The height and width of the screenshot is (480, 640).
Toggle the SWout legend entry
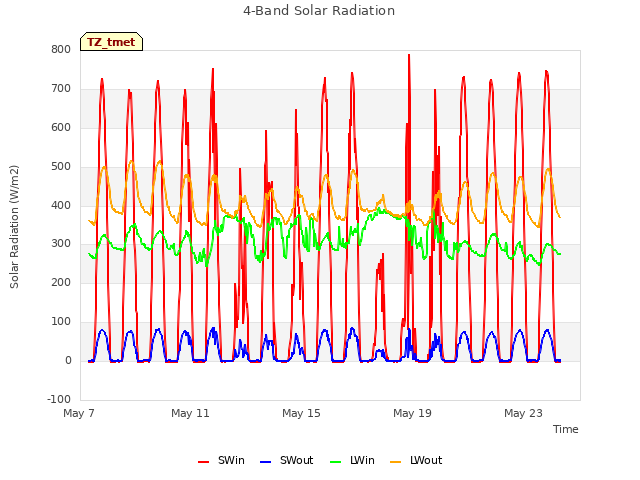coord(287,460)
